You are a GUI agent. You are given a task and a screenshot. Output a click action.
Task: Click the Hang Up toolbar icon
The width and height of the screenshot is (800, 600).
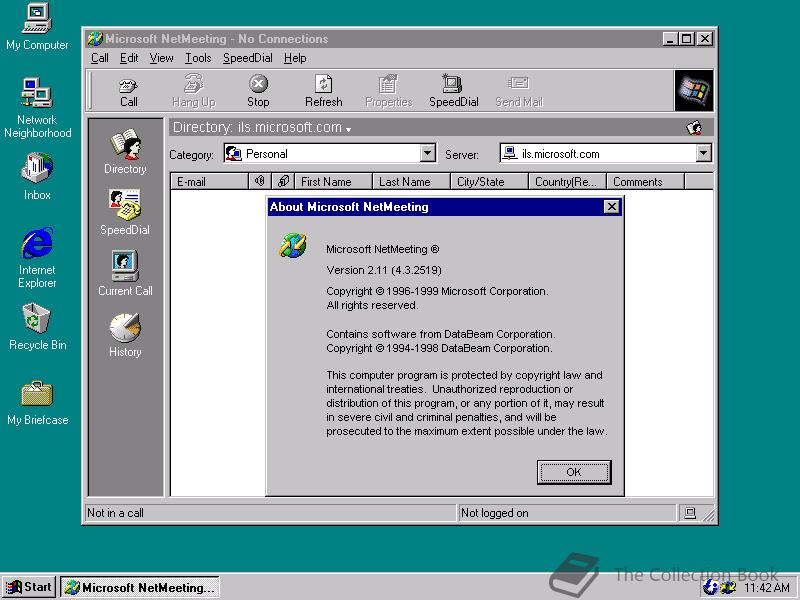[x=194, y=92]
